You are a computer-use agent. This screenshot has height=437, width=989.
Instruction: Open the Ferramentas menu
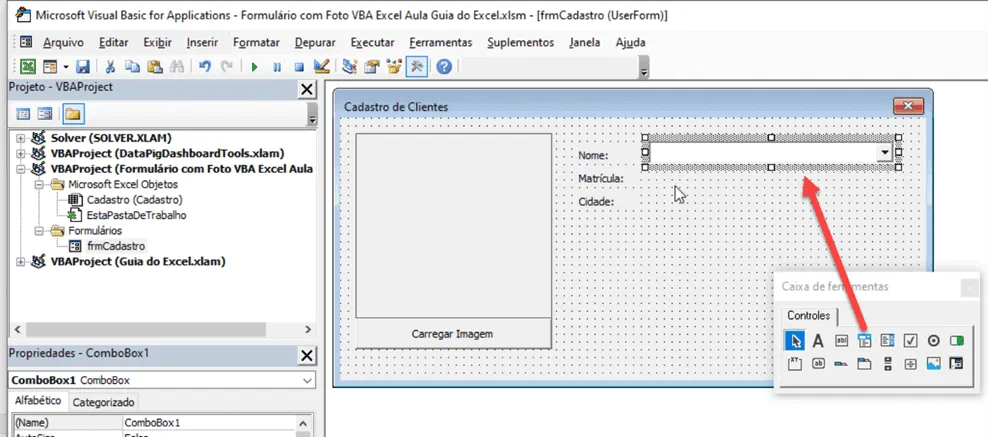tap(440, 42)
